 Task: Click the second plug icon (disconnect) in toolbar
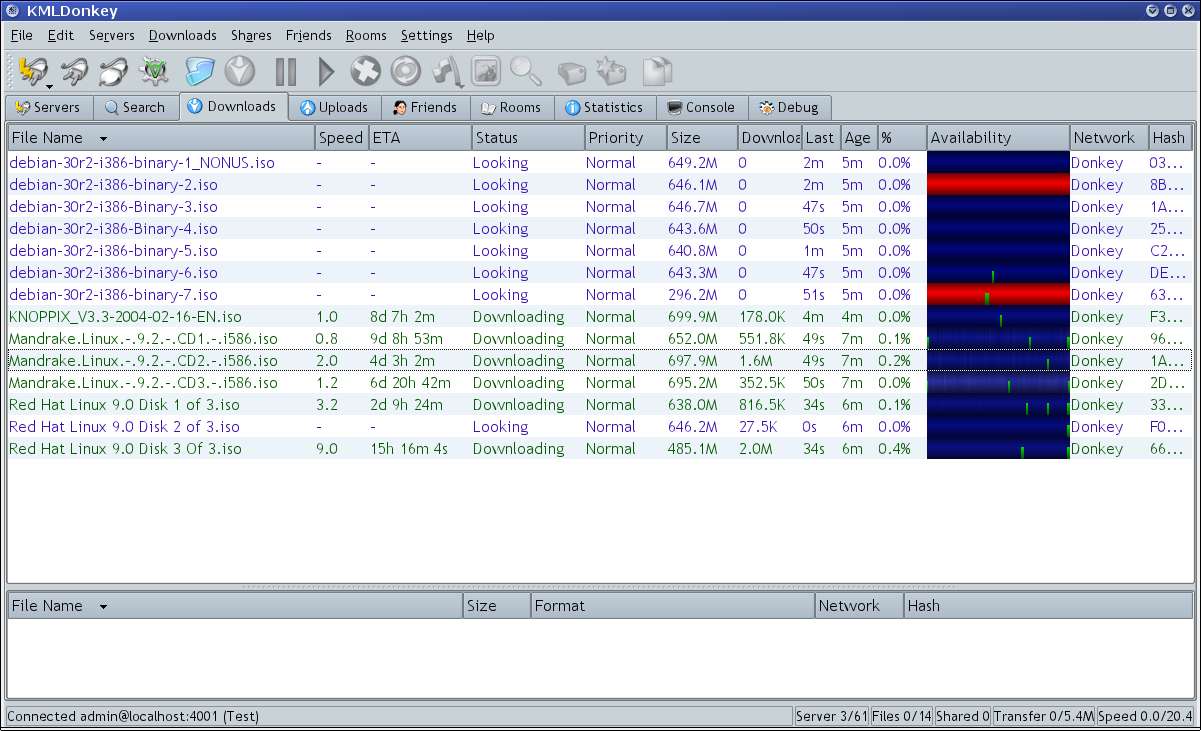tap(74, 71)
